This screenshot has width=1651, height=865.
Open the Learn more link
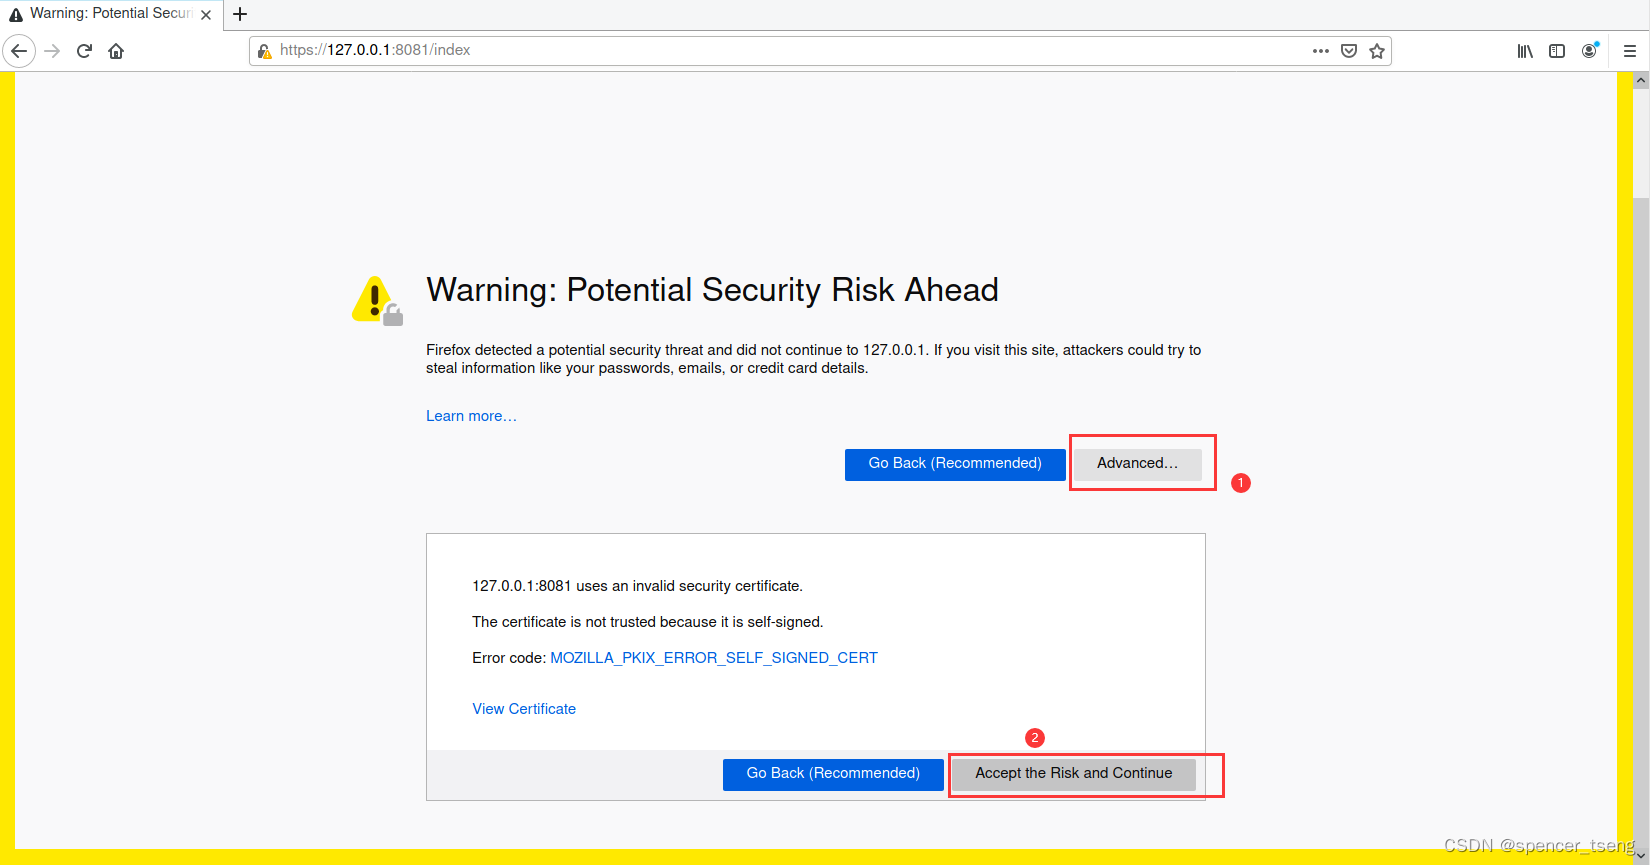click(470, 415)
